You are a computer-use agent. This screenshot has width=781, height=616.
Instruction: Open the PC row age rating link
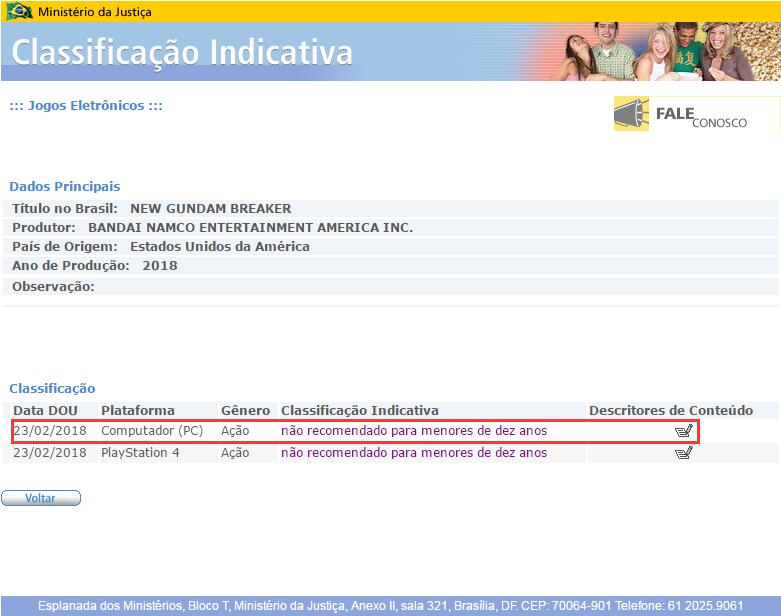pos(414,431)
